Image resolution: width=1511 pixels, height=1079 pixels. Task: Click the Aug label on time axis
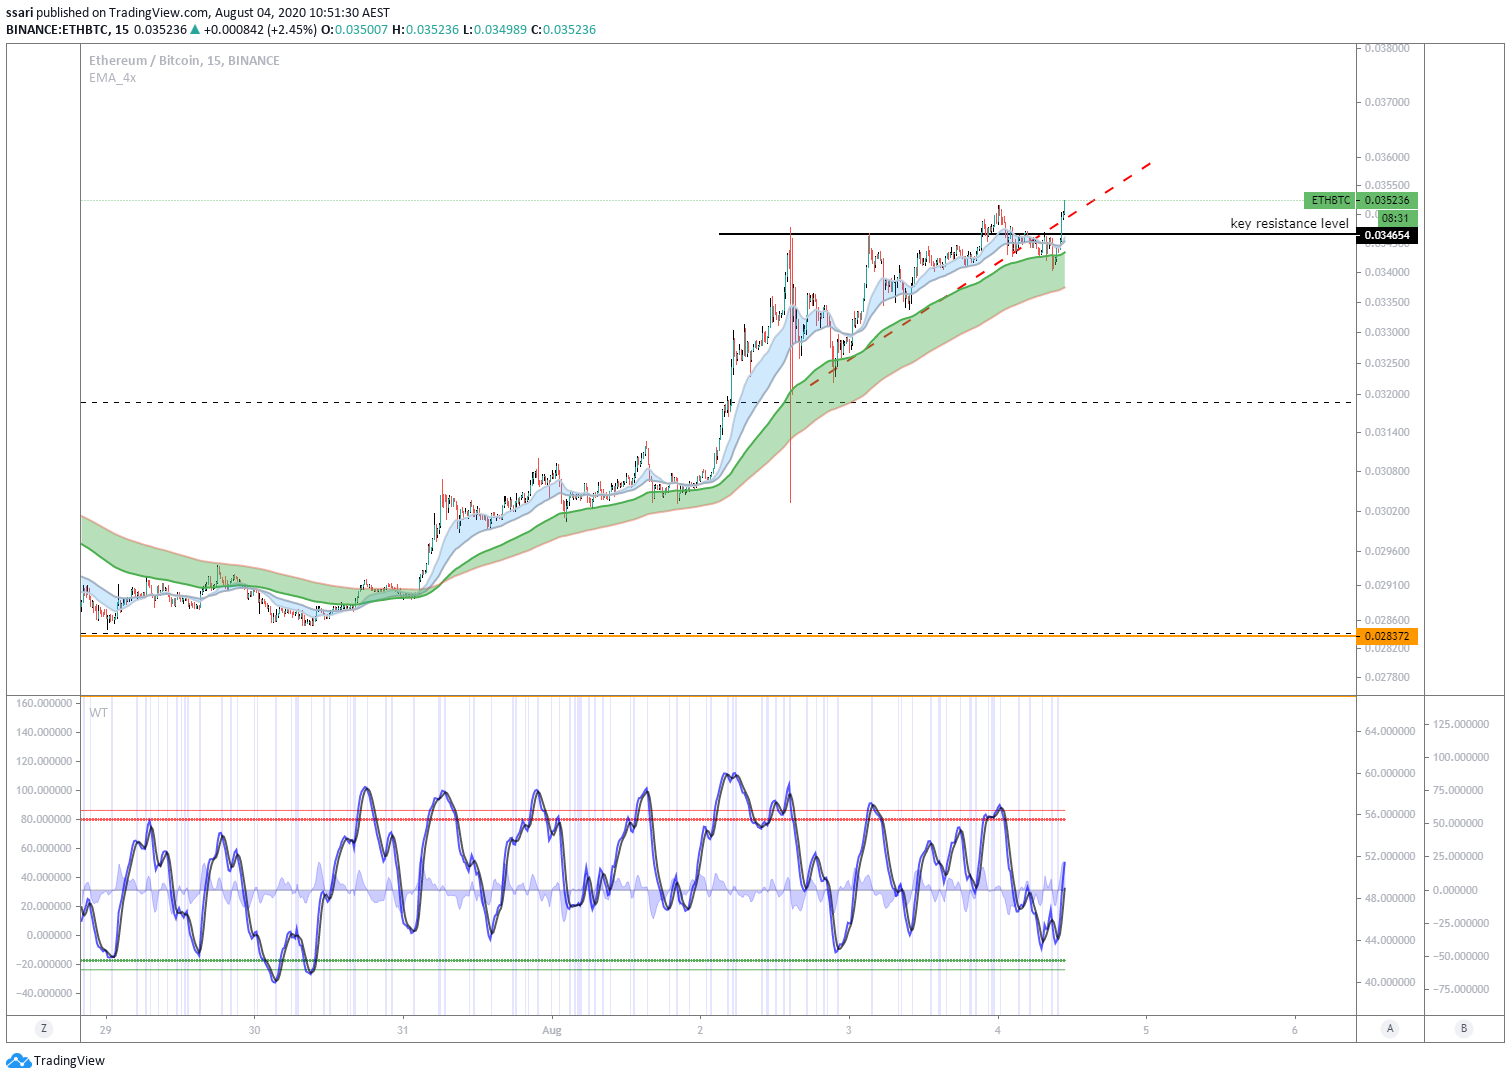(552, 1030)
